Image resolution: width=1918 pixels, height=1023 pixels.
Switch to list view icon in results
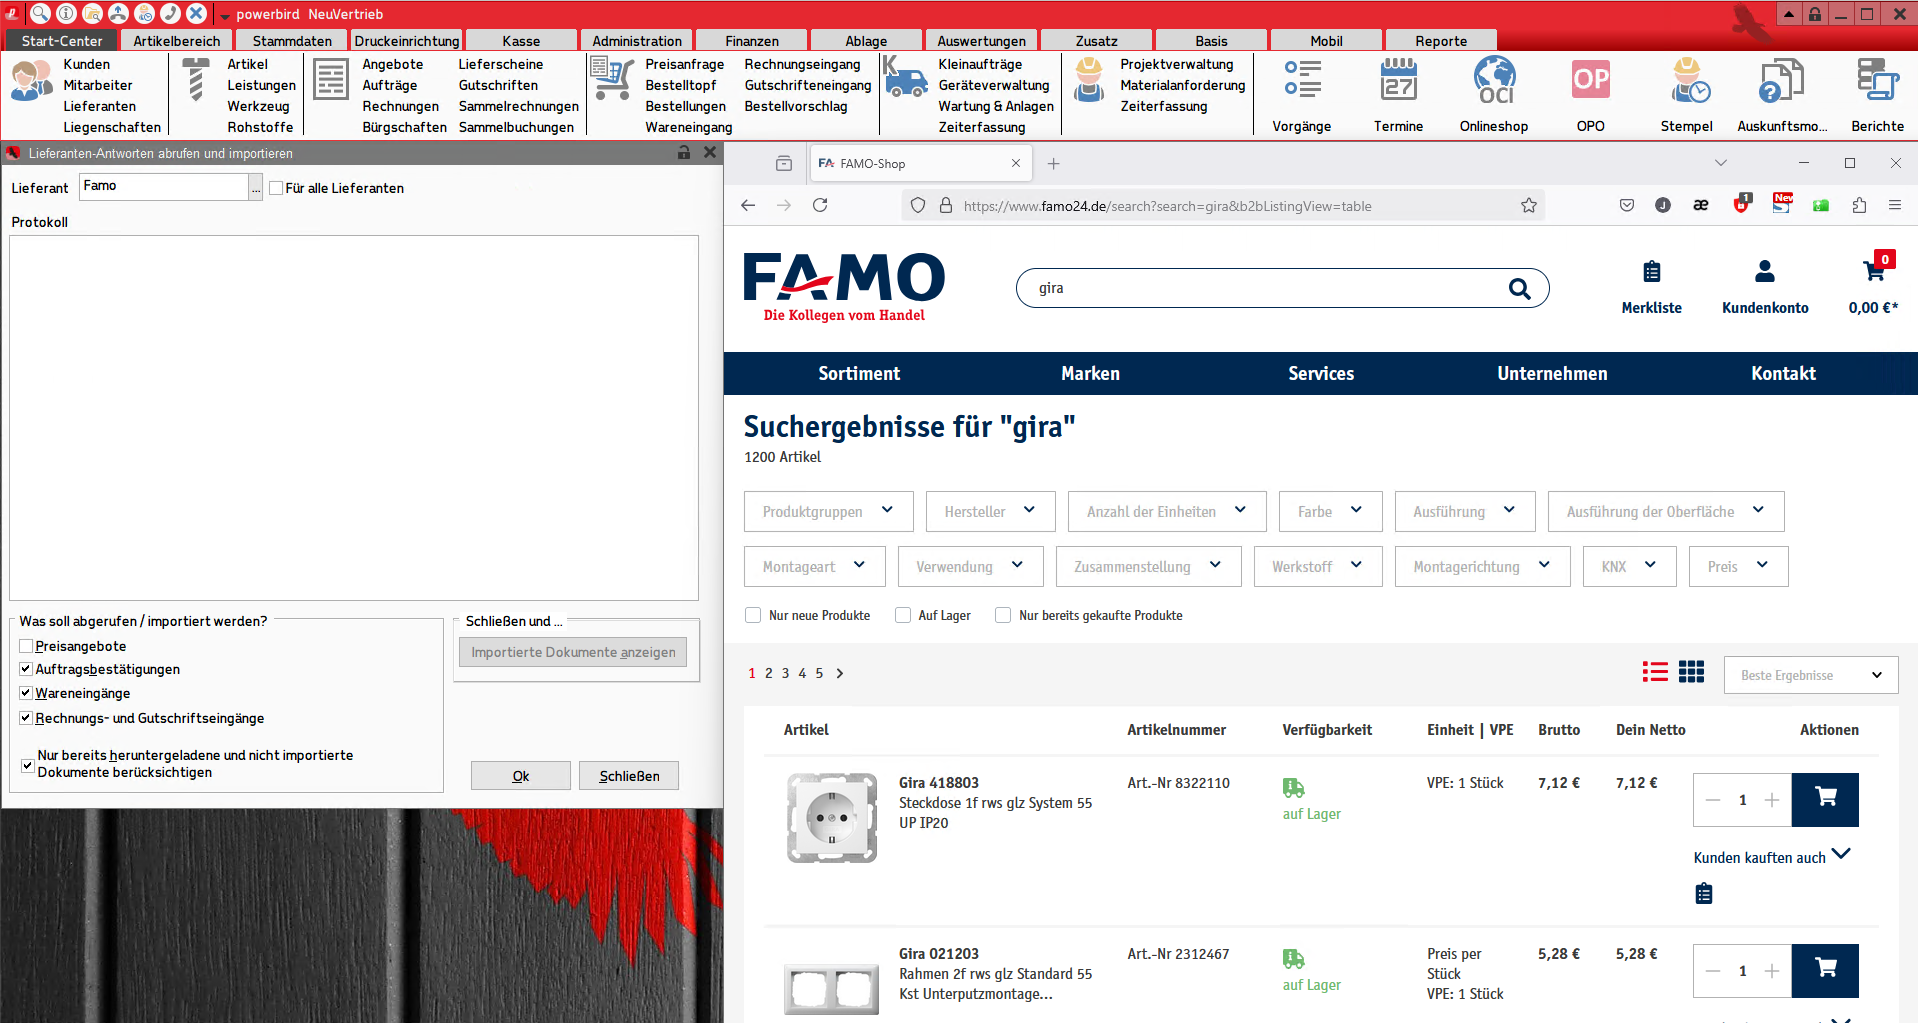tap(1655, 672)
